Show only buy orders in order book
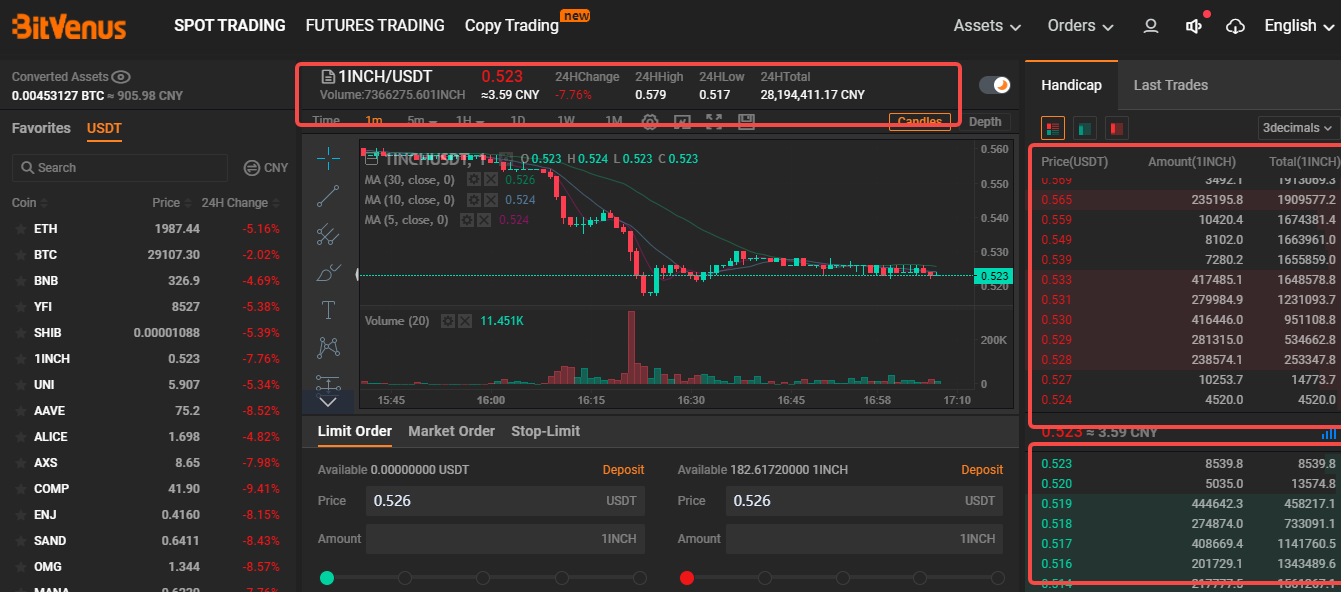The height and width of the screenshot is (592, 1341). 1085,128
